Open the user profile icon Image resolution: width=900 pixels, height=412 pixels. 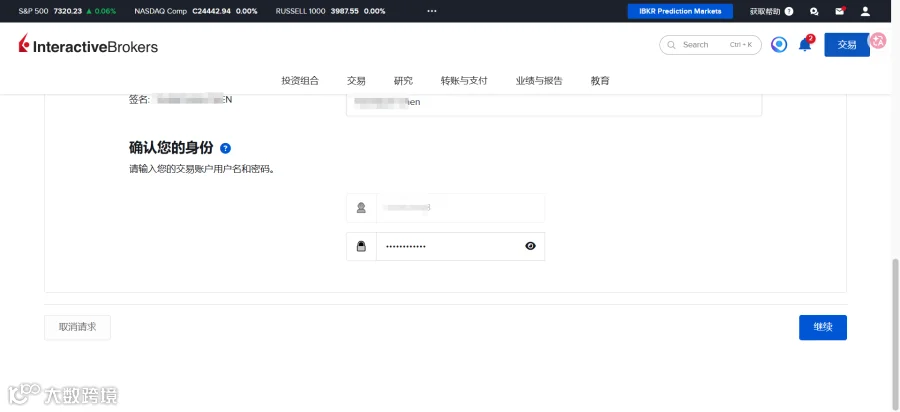point(866,11)
